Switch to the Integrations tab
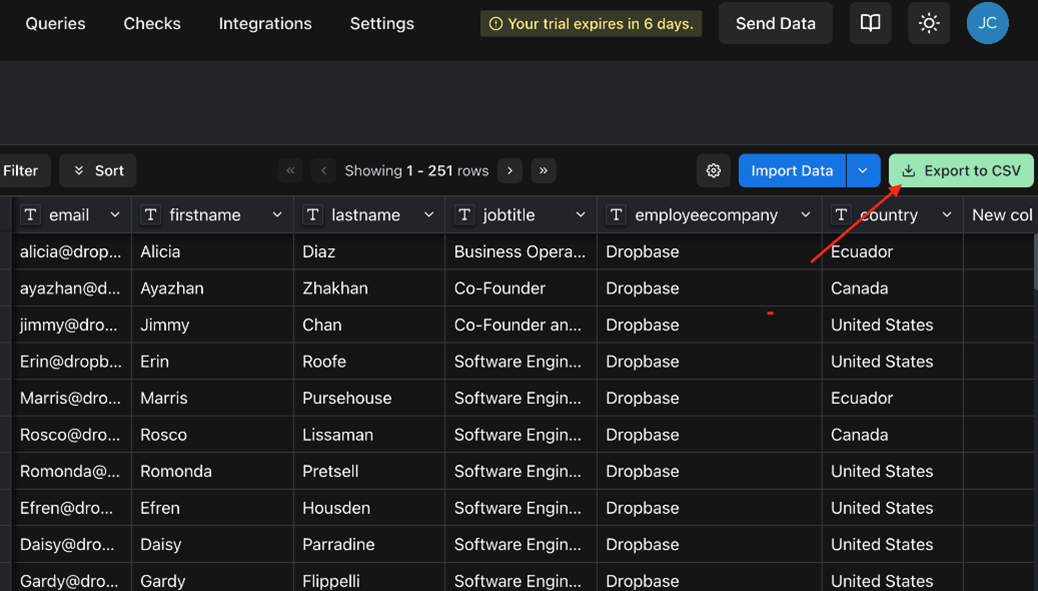The height and width of the screenshot is (591, 1038). [265, 23]
